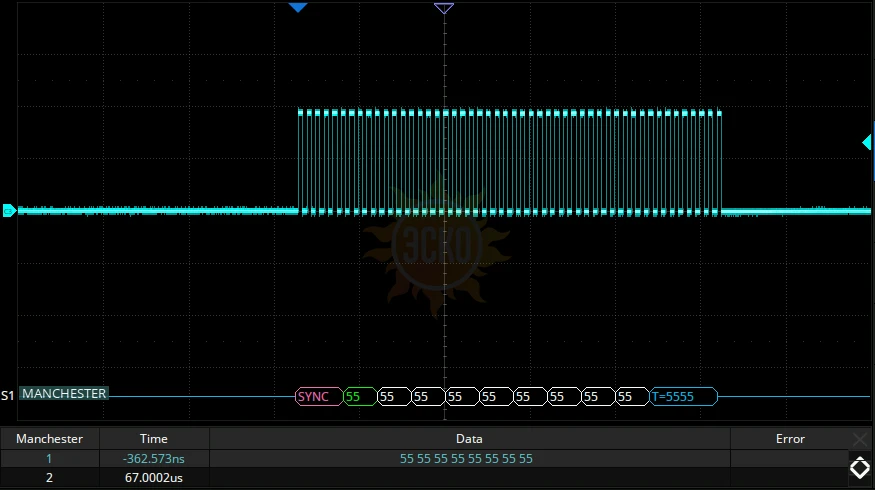The height and width of the screenshot is (490, 875).
Task: Click the S1 bus label
Action: pyautogui.click(x=7, y=396)
